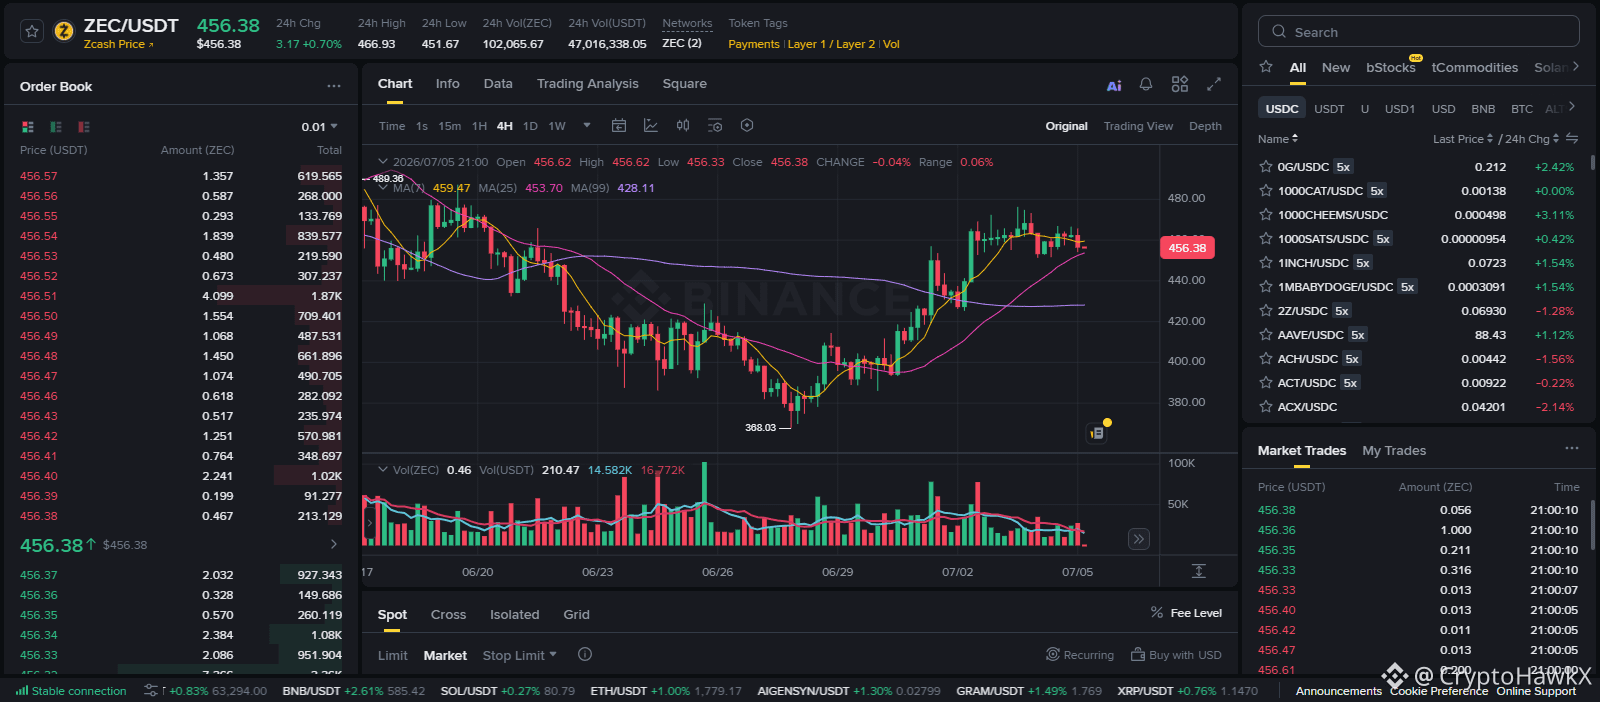Collapse the Vol(ZEC) indicator chevron
The width and height of the screenshot is (1600, 702).
[382, 469]
